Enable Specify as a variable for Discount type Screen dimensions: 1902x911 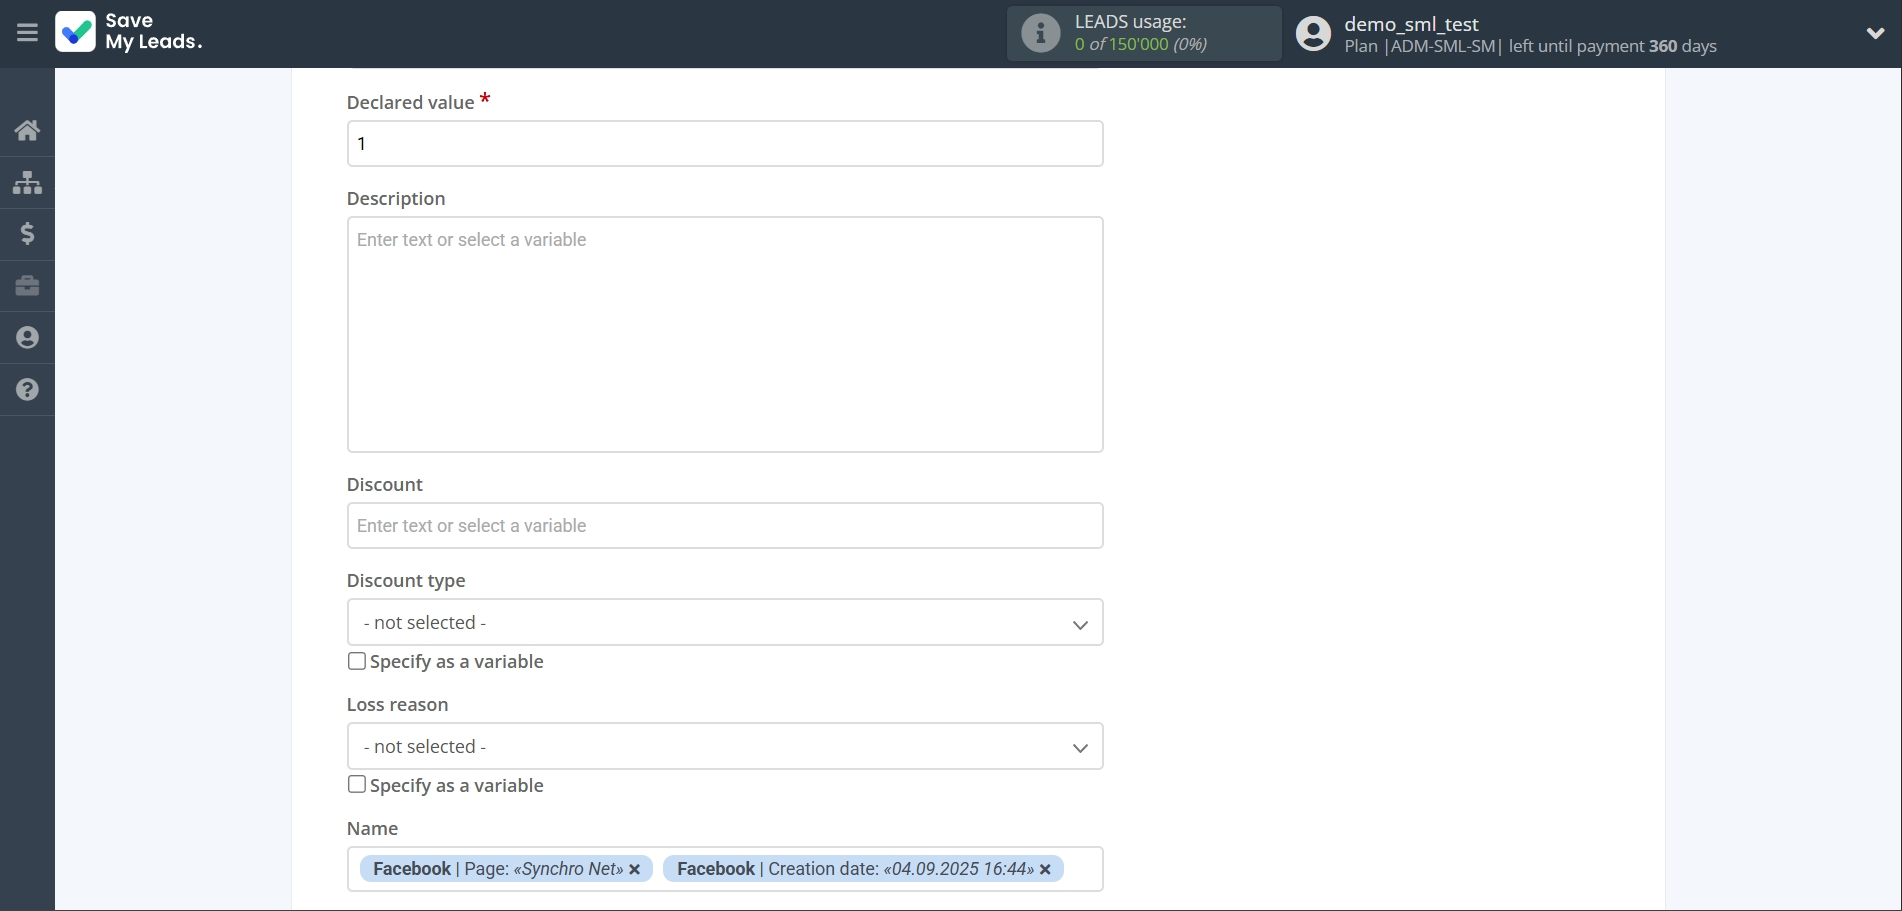(x=357, y=661)
